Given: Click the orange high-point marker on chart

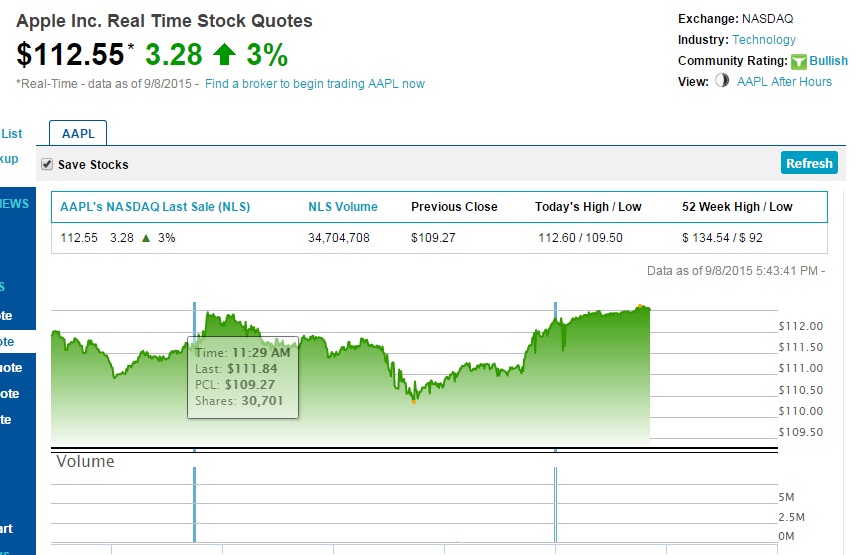Looking at the screenshot, I should (x=640, y=306).
